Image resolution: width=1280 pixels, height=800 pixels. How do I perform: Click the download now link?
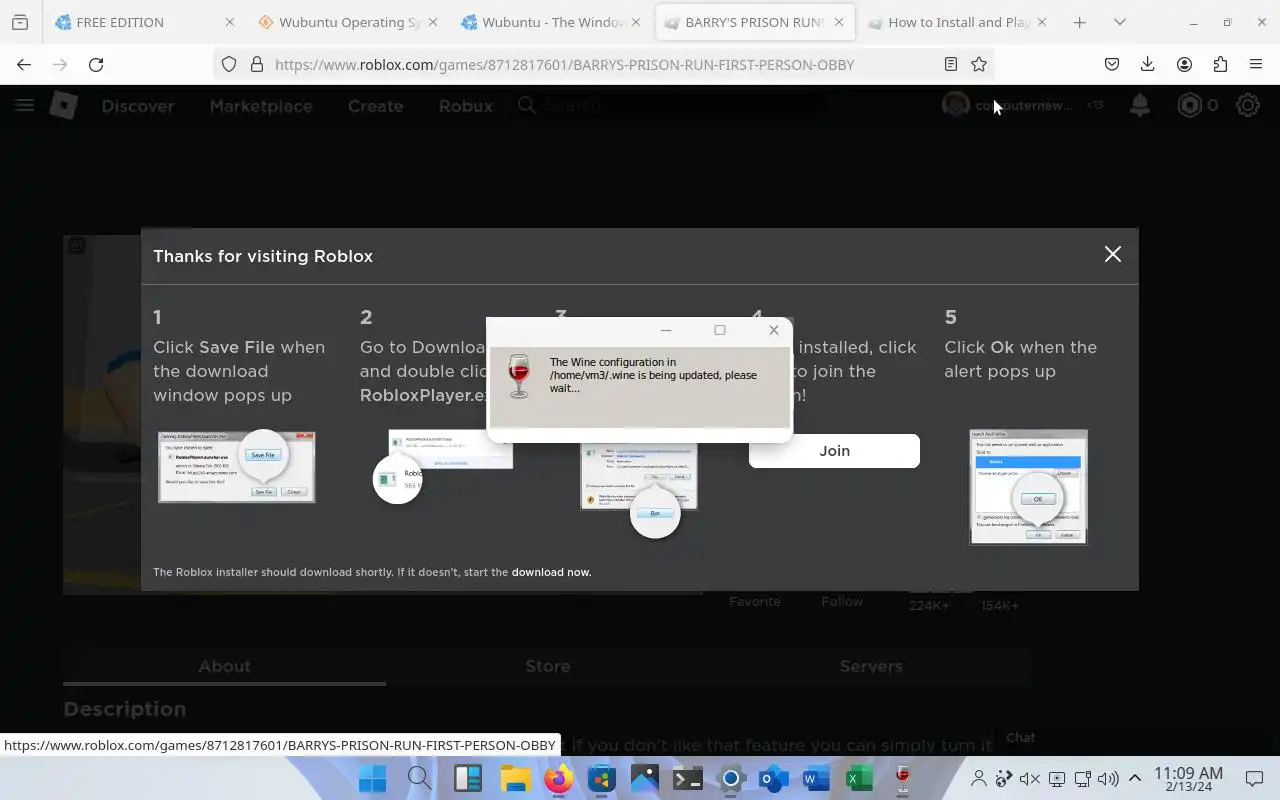tap(551, 572)
